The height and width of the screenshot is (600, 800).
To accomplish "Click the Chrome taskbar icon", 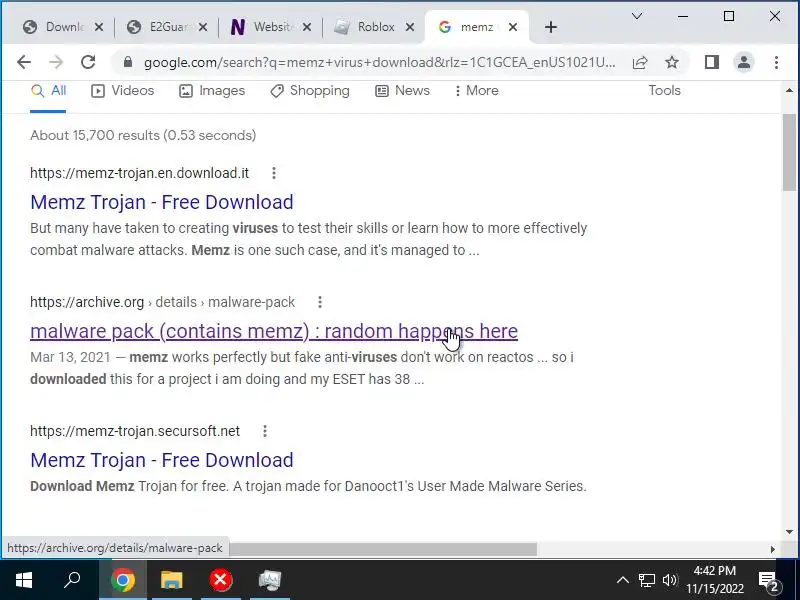I will point(123,580).
